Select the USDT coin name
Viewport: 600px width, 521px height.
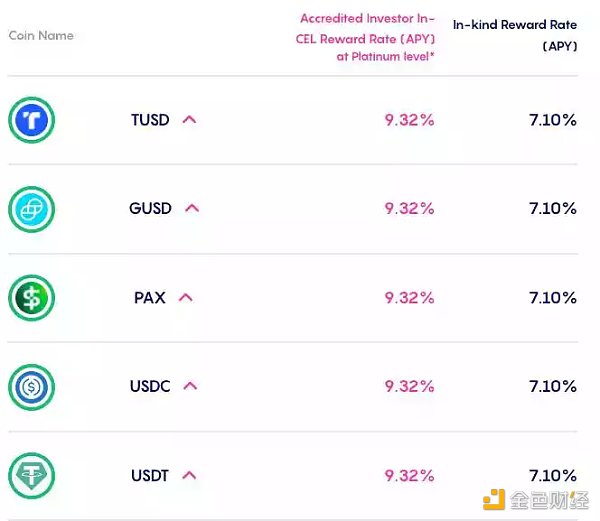click(150, 475)
